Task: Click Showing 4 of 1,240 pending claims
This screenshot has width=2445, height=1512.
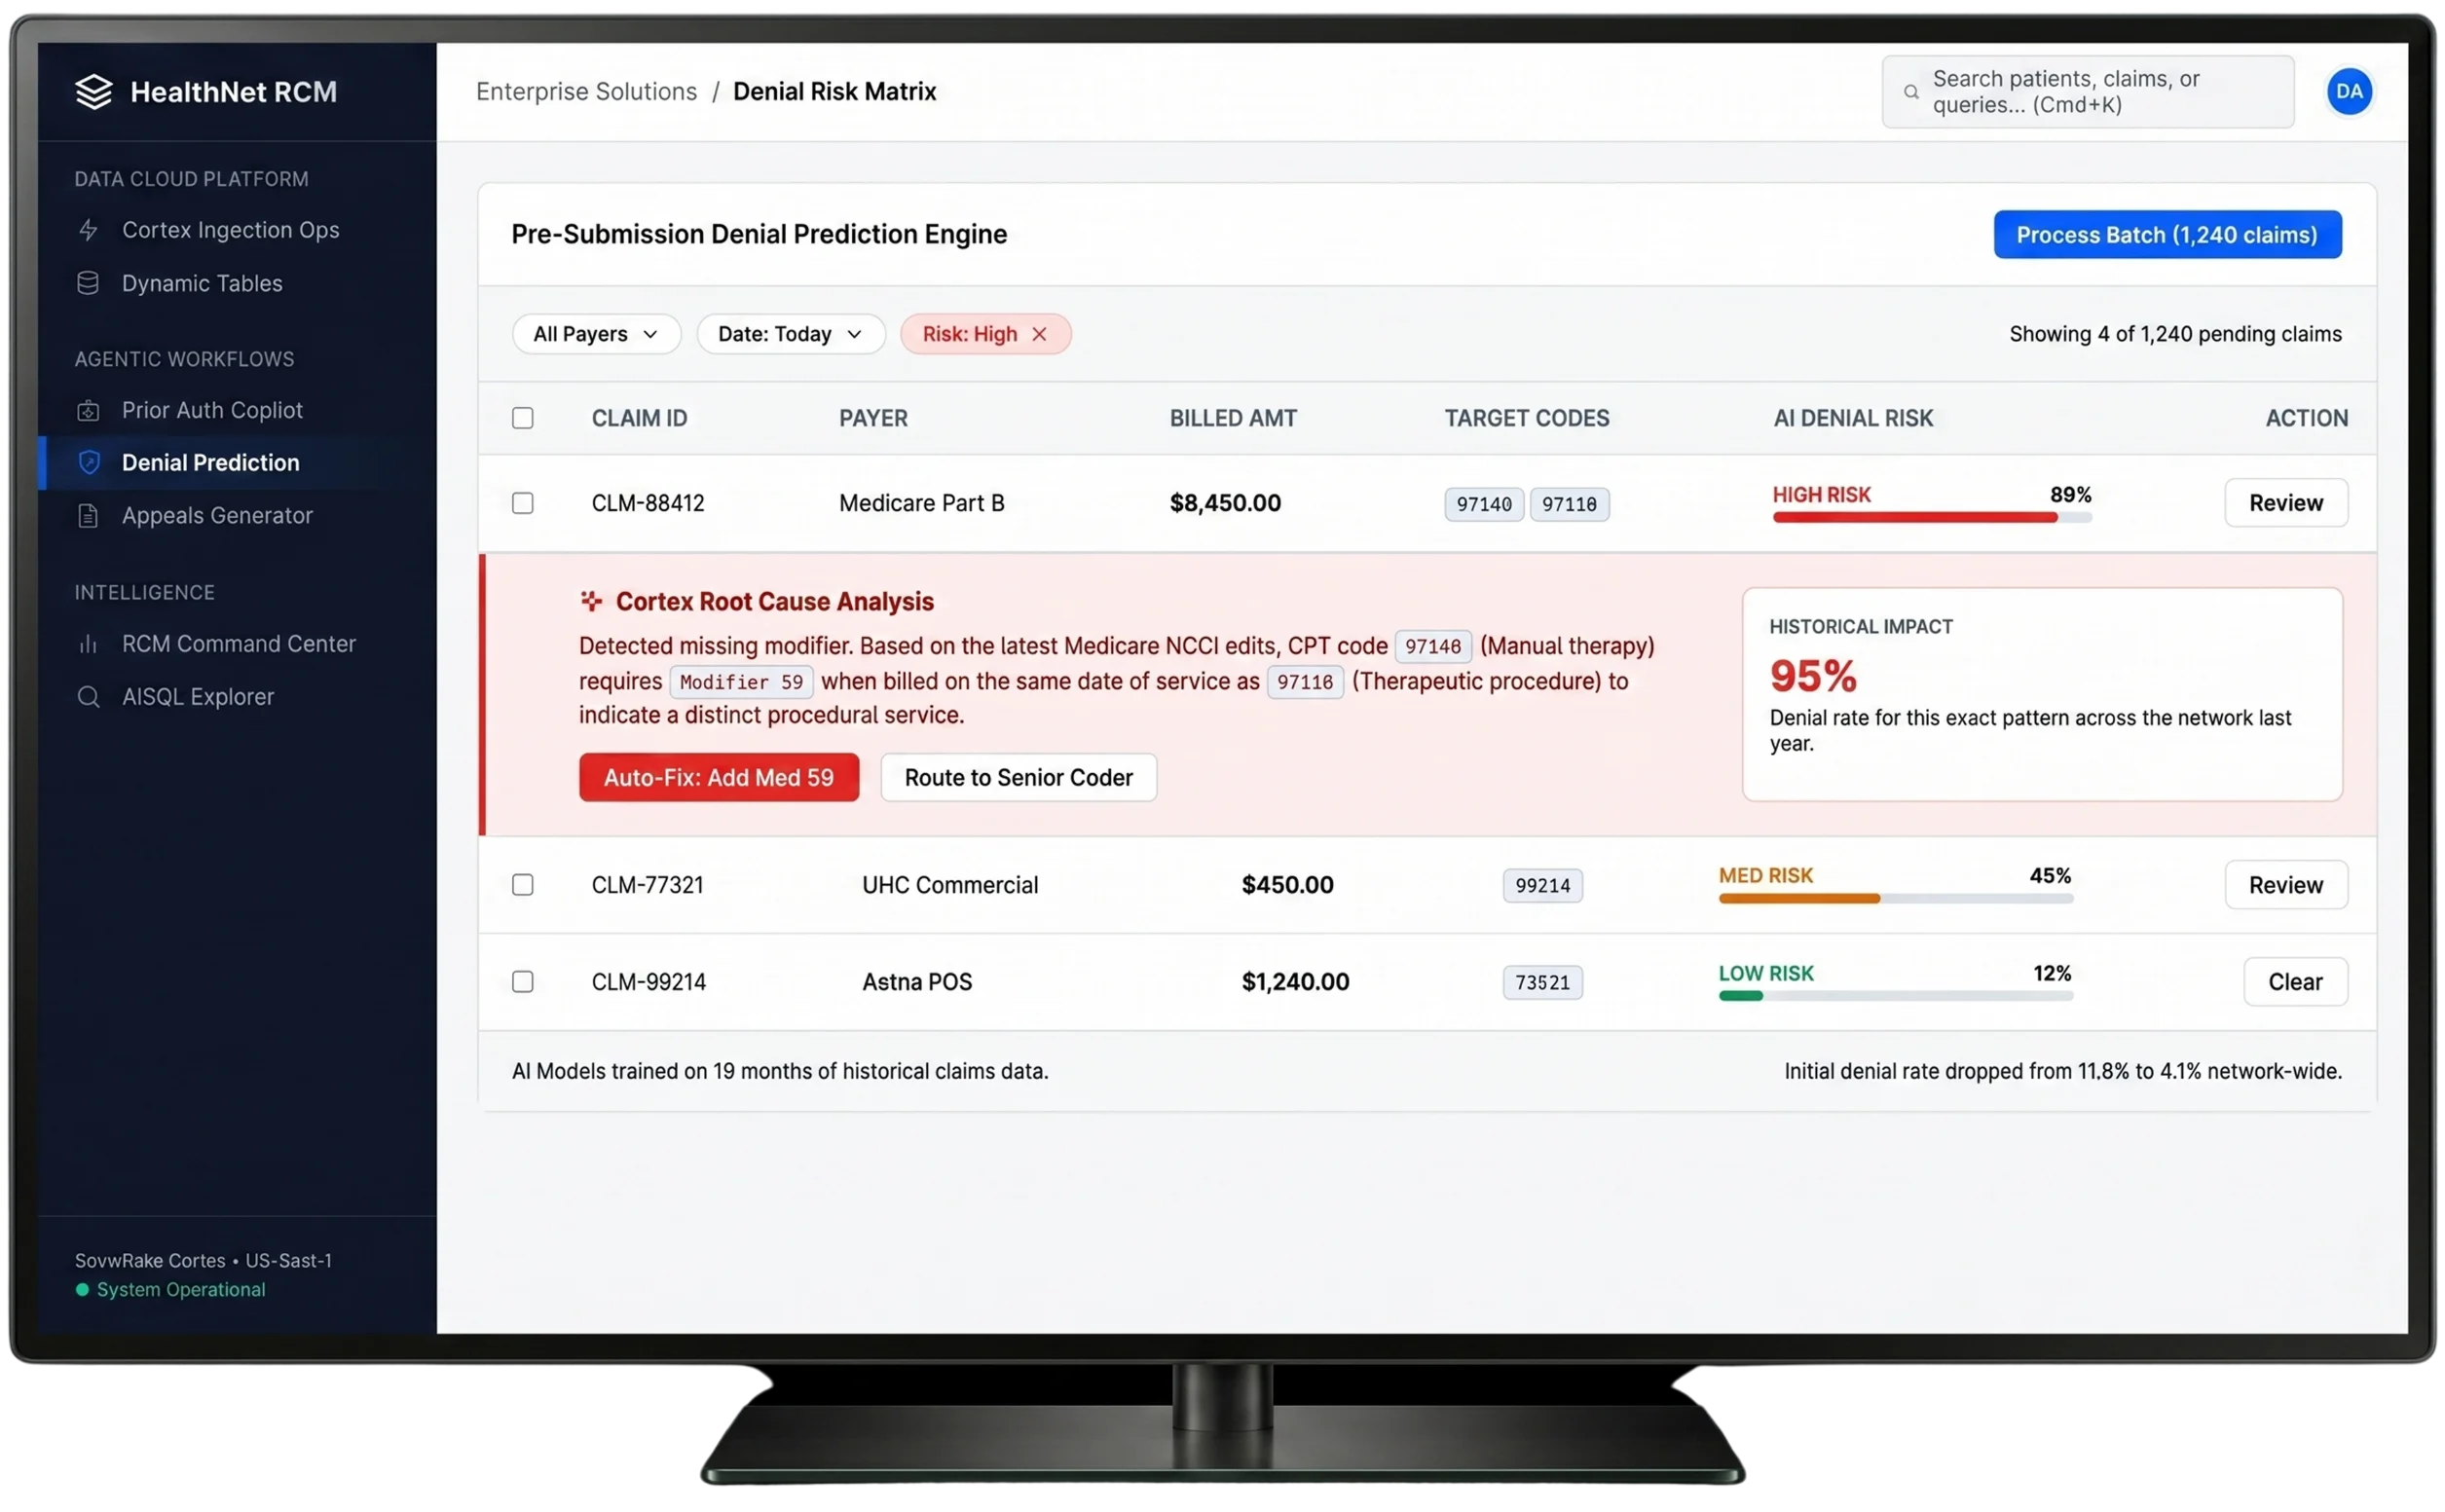Action: pos(2174,334)
